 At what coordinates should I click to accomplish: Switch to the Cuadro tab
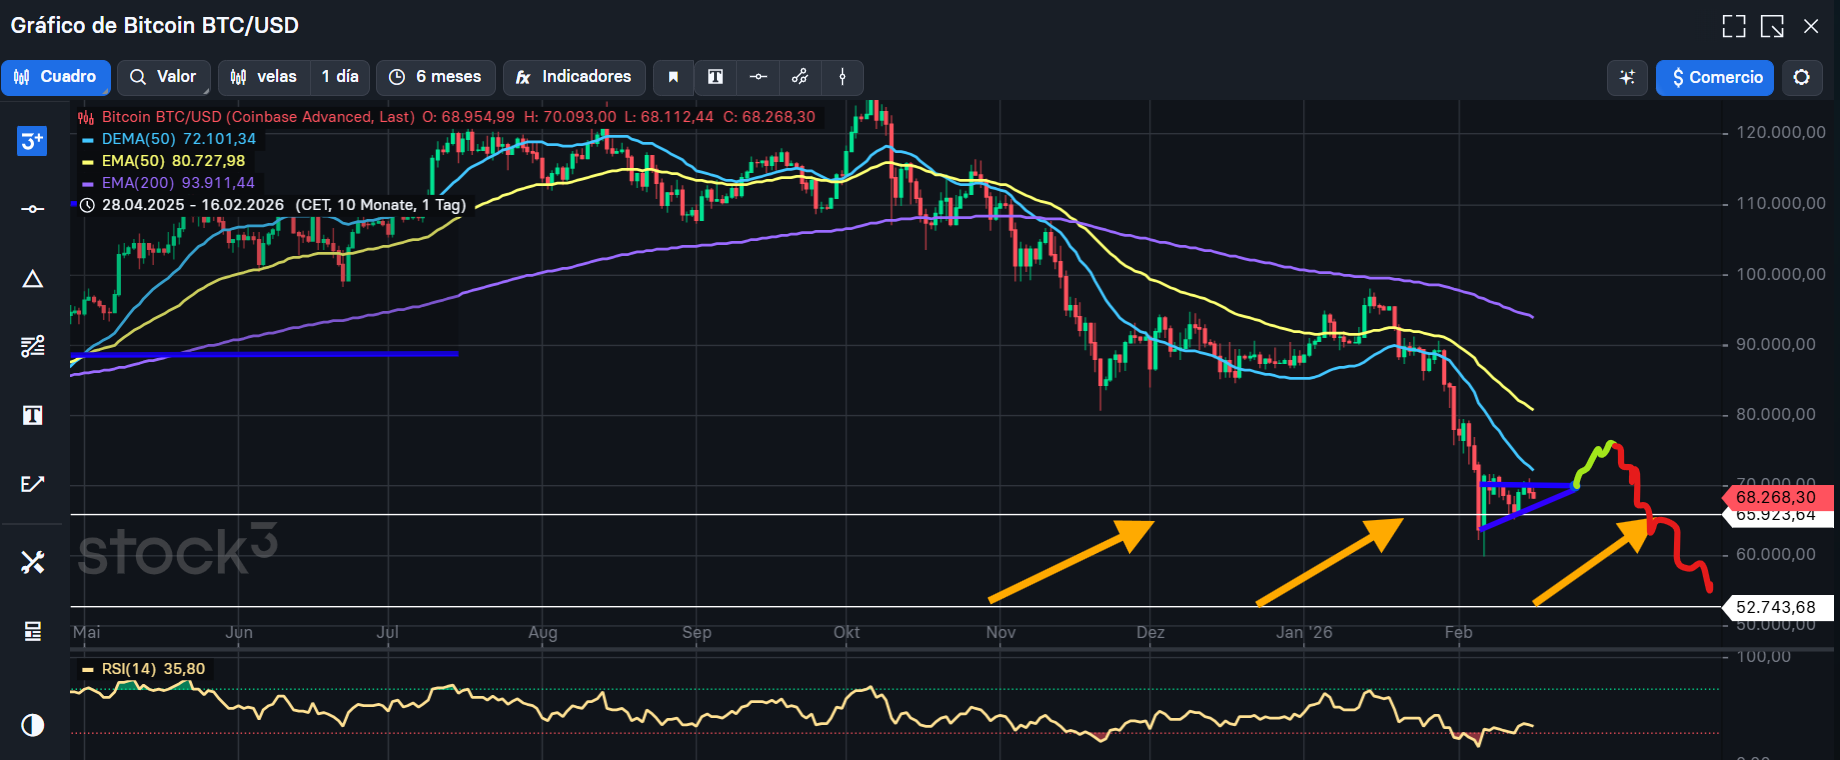click(56, 77)
